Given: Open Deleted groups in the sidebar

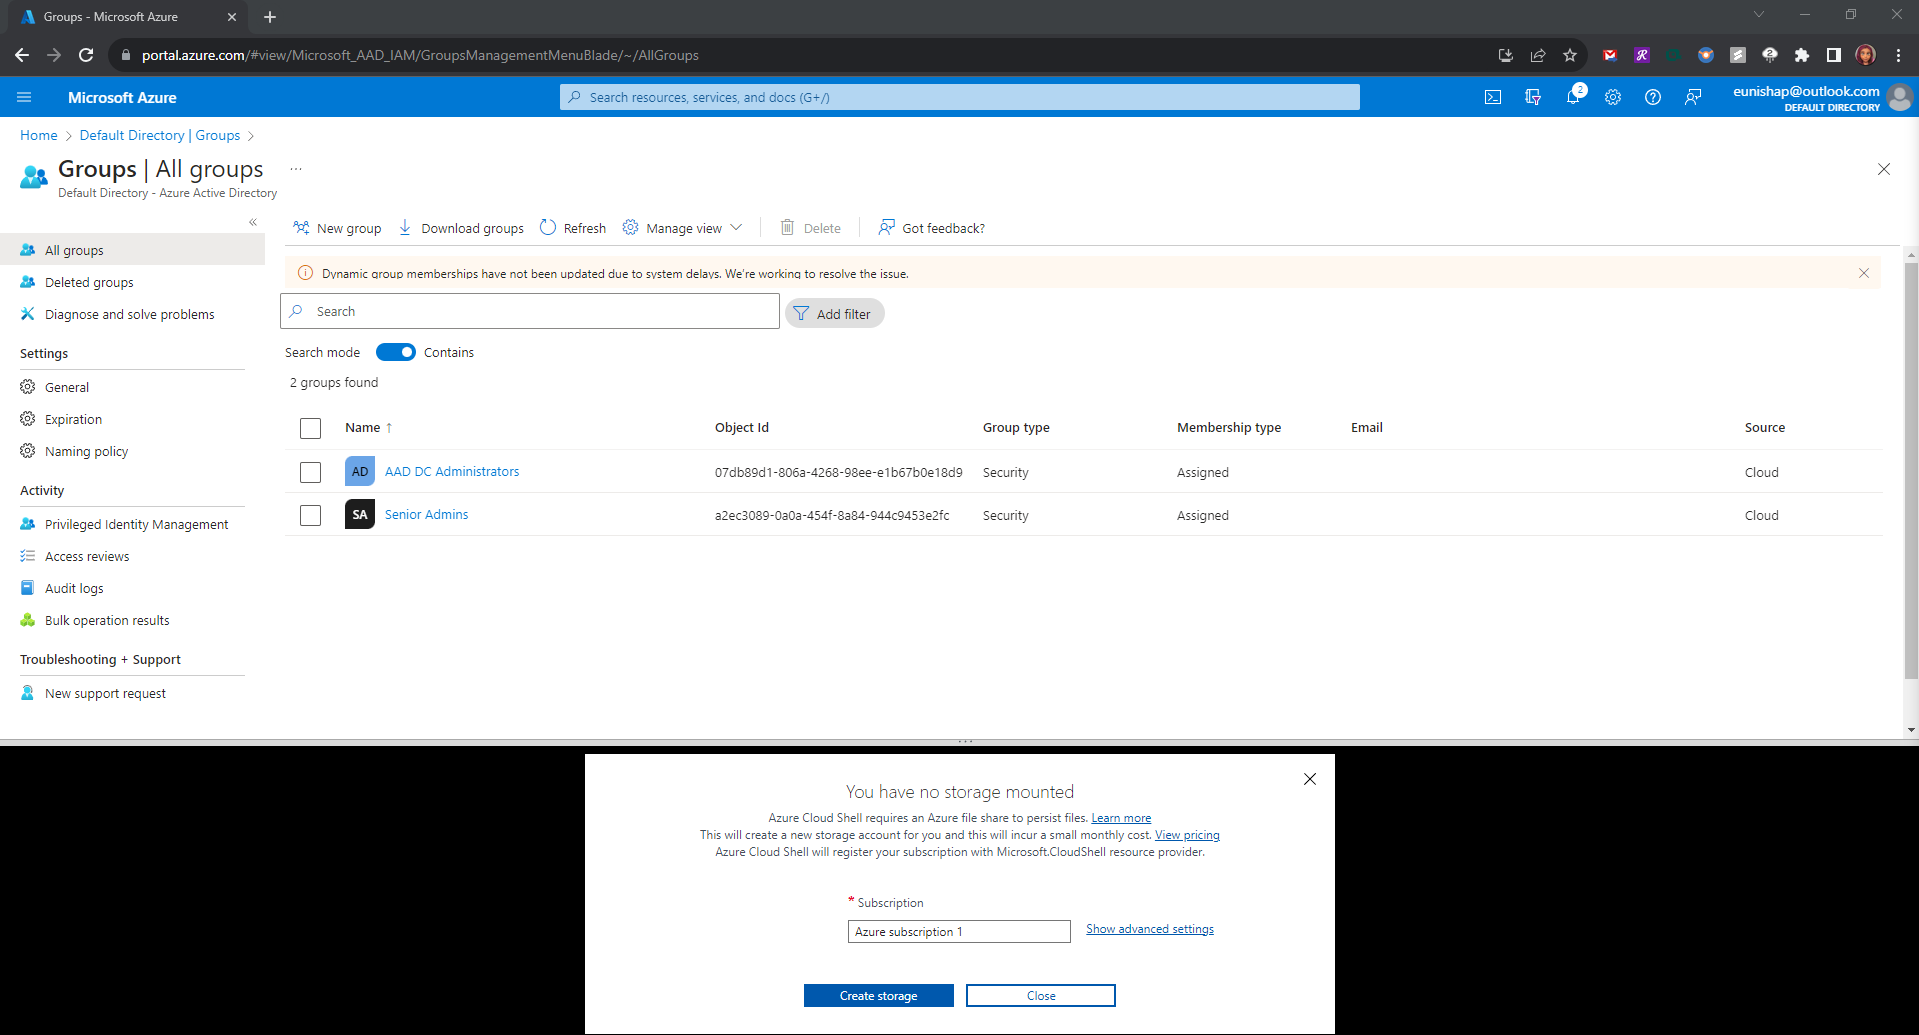Looking at the screenshot, I should pos(89,282).
